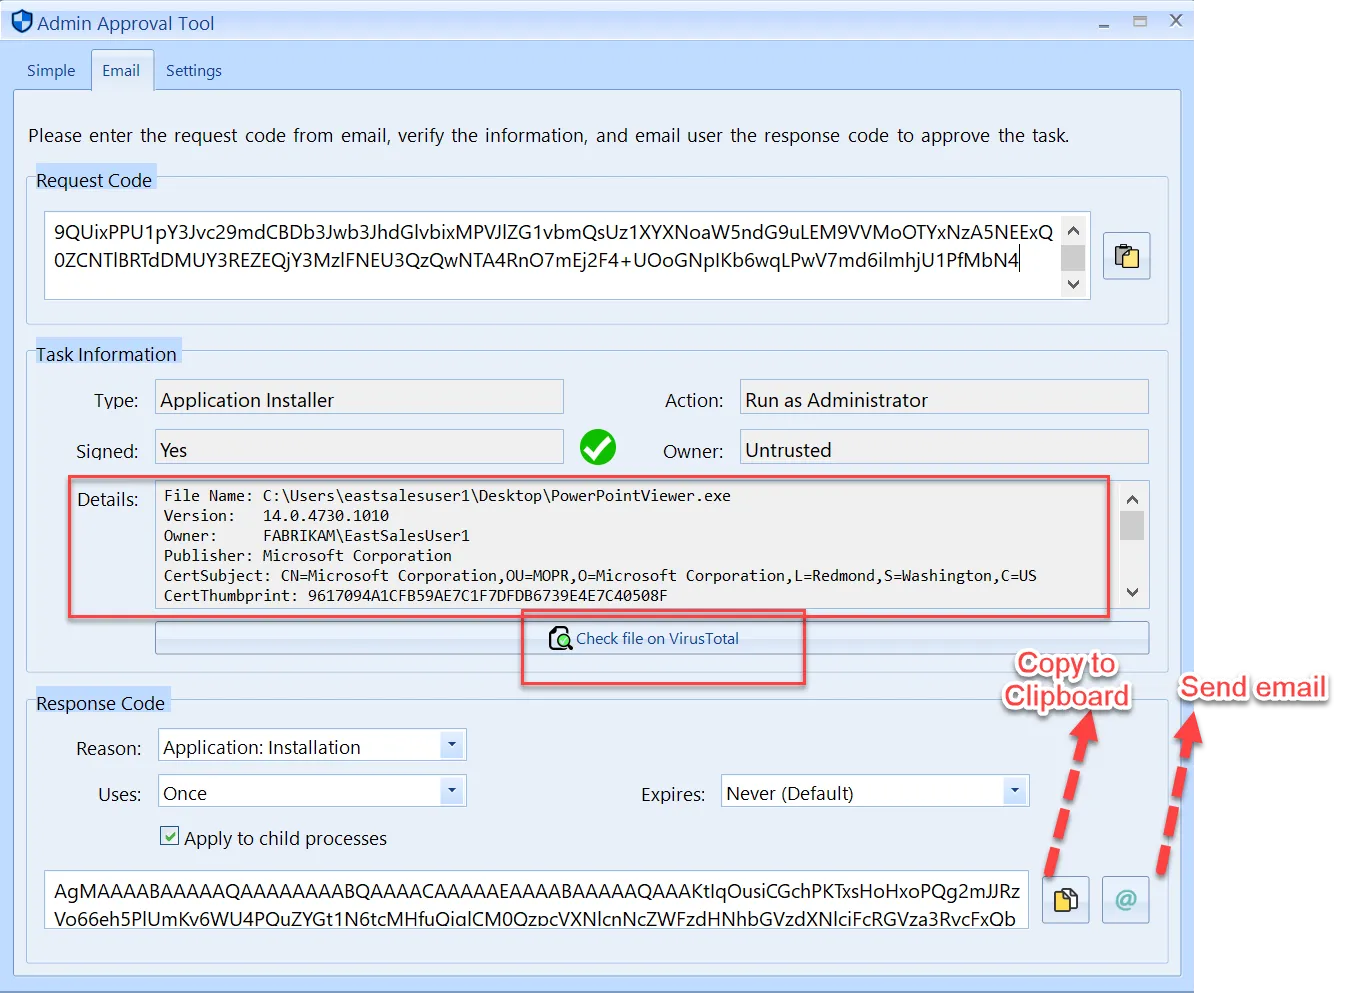Open the Expires dropdown set to Never
1368x993 pixels.
[x=1015, y=790]
